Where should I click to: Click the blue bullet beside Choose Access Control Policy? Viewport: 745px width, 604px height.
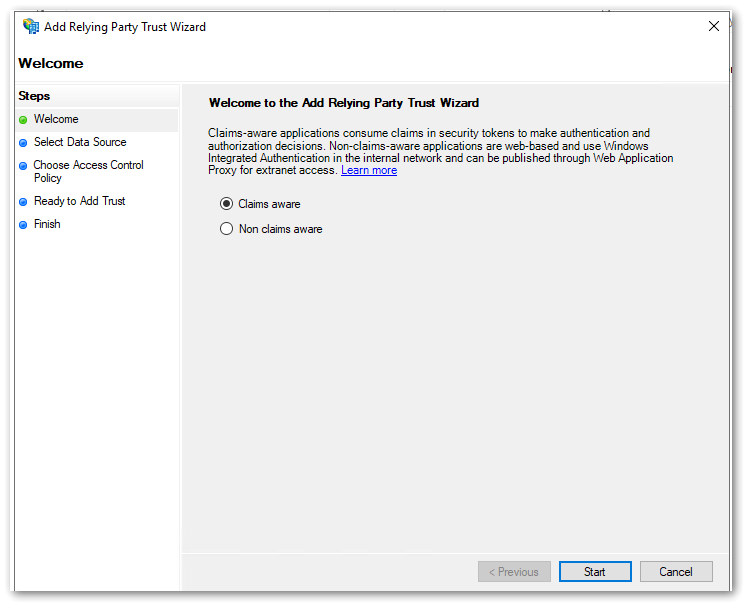23,166
